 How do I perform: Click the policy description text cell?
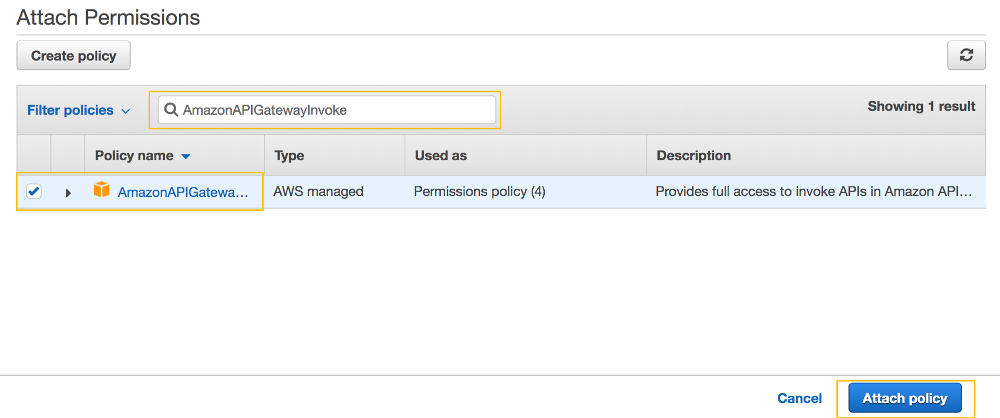point(814,191)
